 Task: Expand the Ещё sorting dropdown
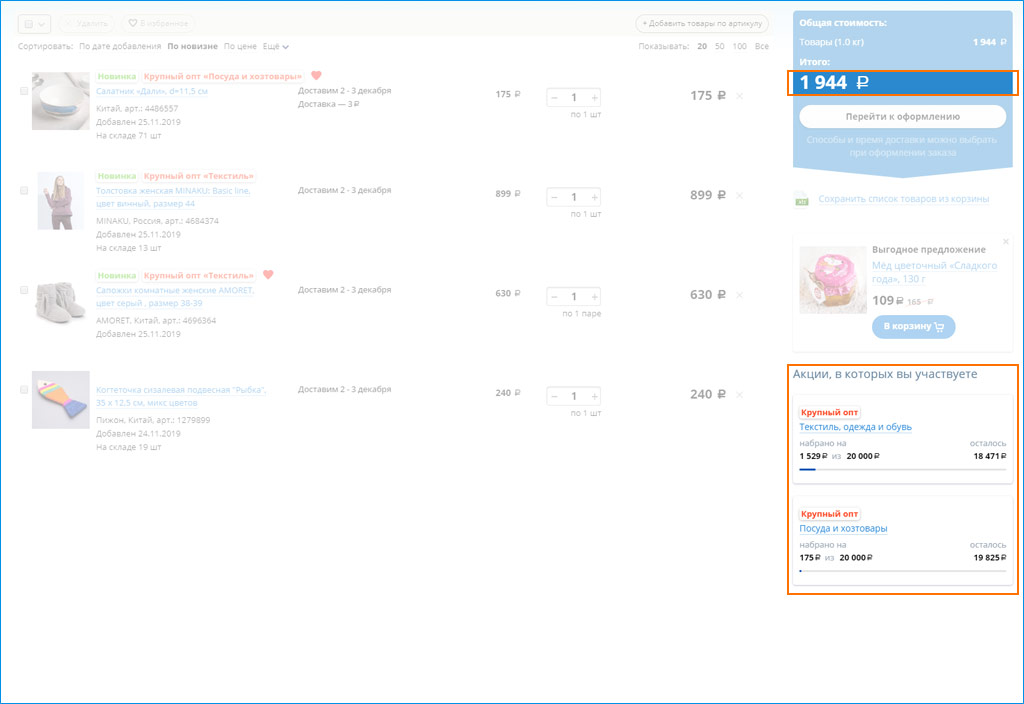276,46
